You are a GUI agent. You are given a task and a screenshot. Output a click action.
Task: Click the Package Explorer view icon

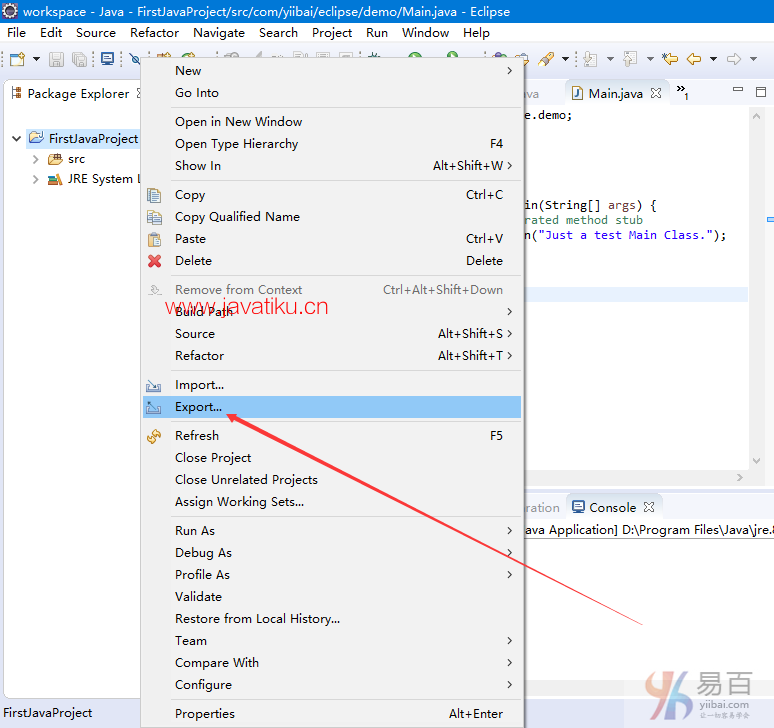(x=17, y=93)
